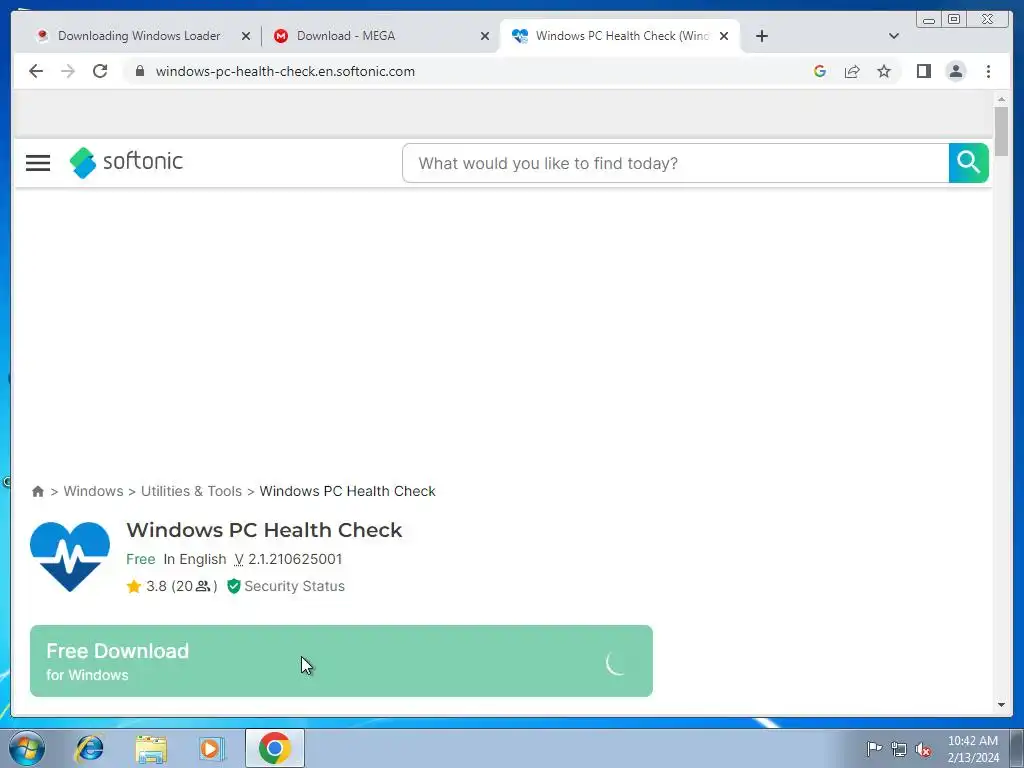The width and height of the screenshot is (1024, 768).
Task: Open a new browser tab
Action: (x=761, y=36)
